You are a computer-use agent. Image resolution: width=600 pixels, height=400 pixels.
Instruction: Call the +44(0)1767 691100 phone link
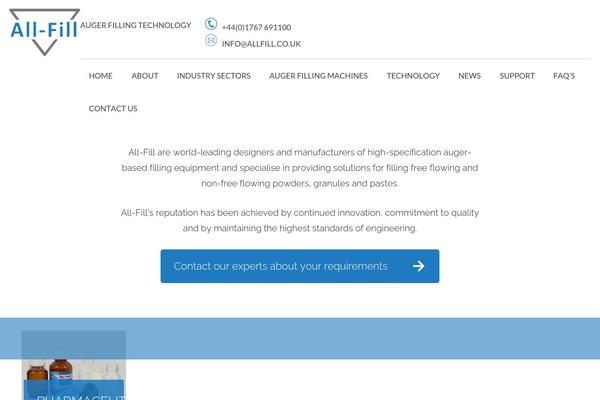(x=256, y=28)
